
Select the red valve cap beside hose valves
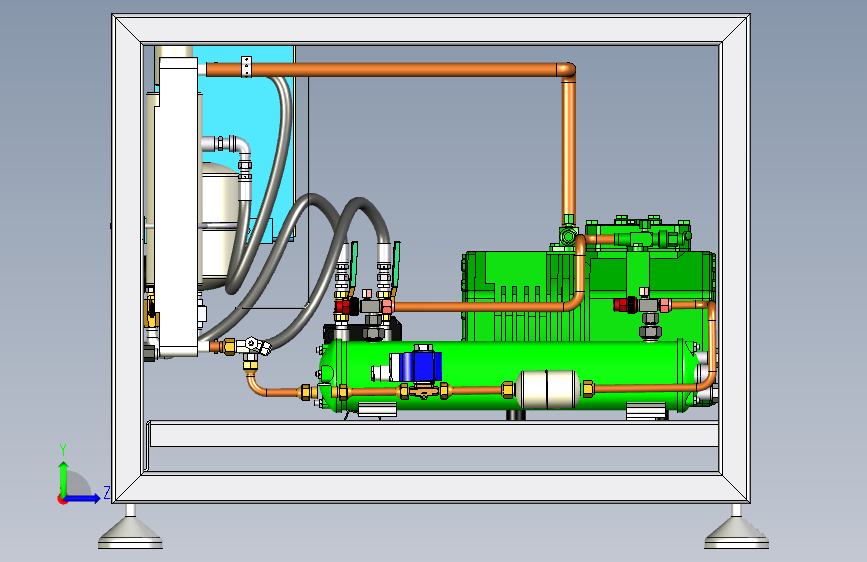[x=346, y=306]
